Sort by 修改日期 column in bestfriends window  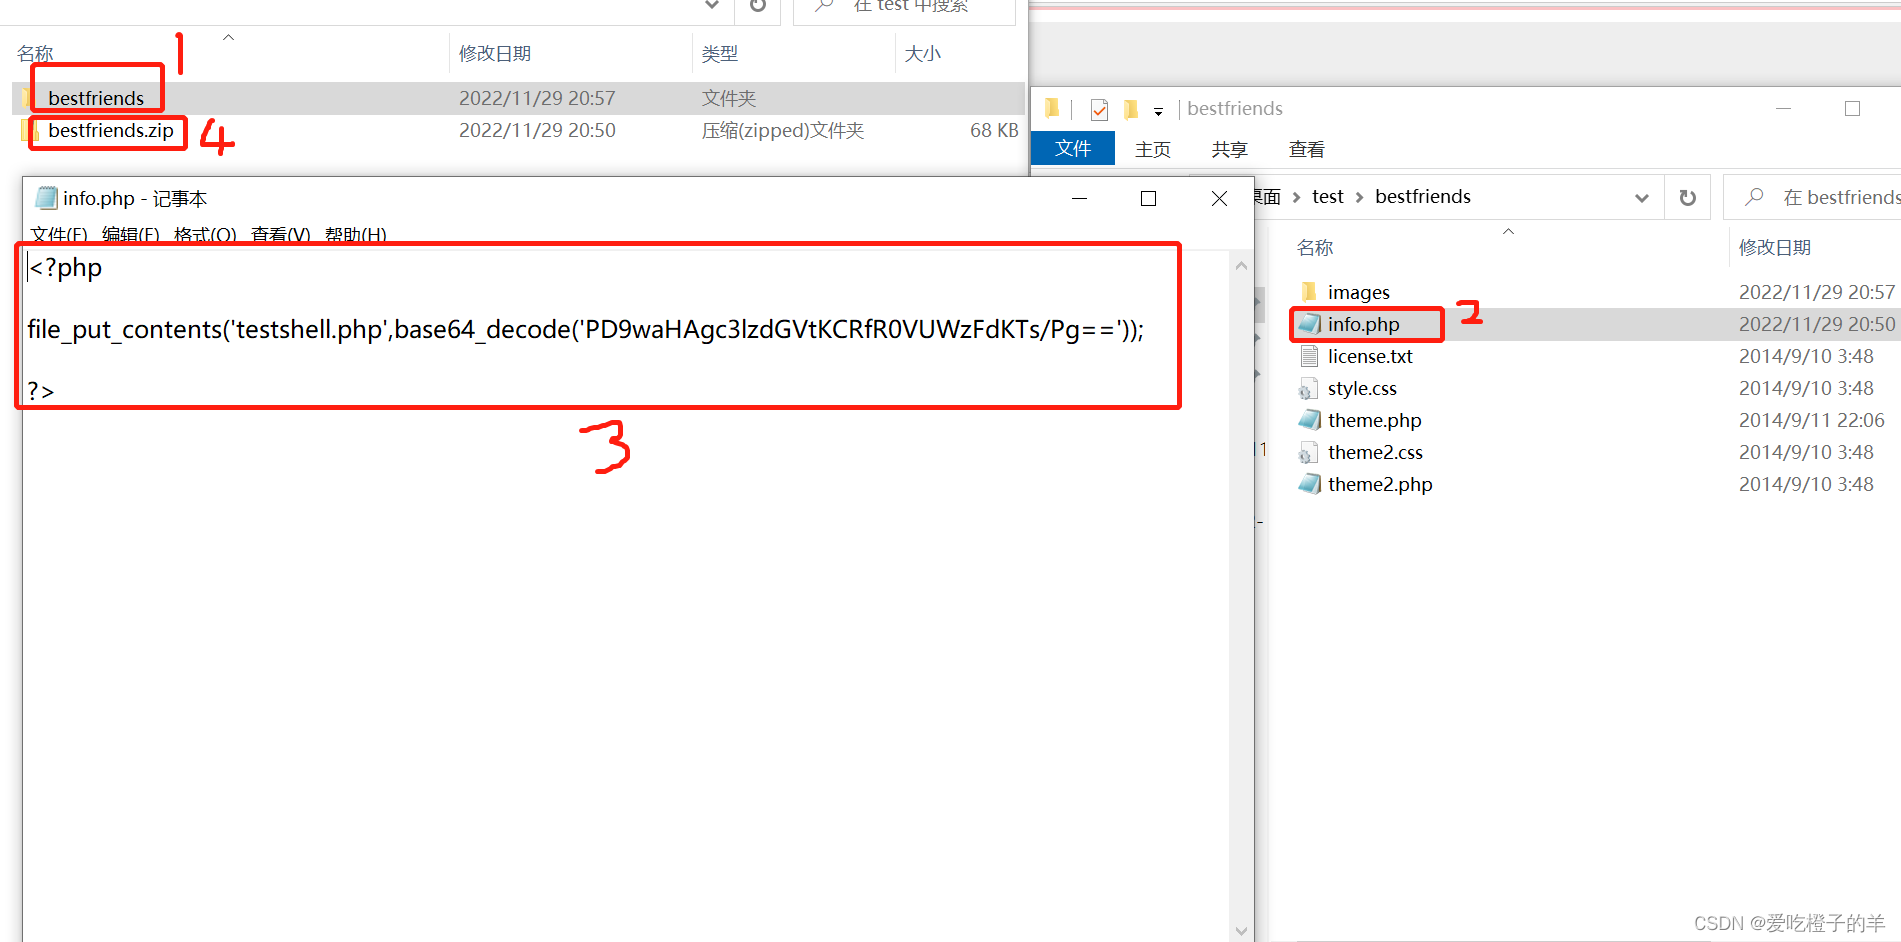click(1775, 248)
